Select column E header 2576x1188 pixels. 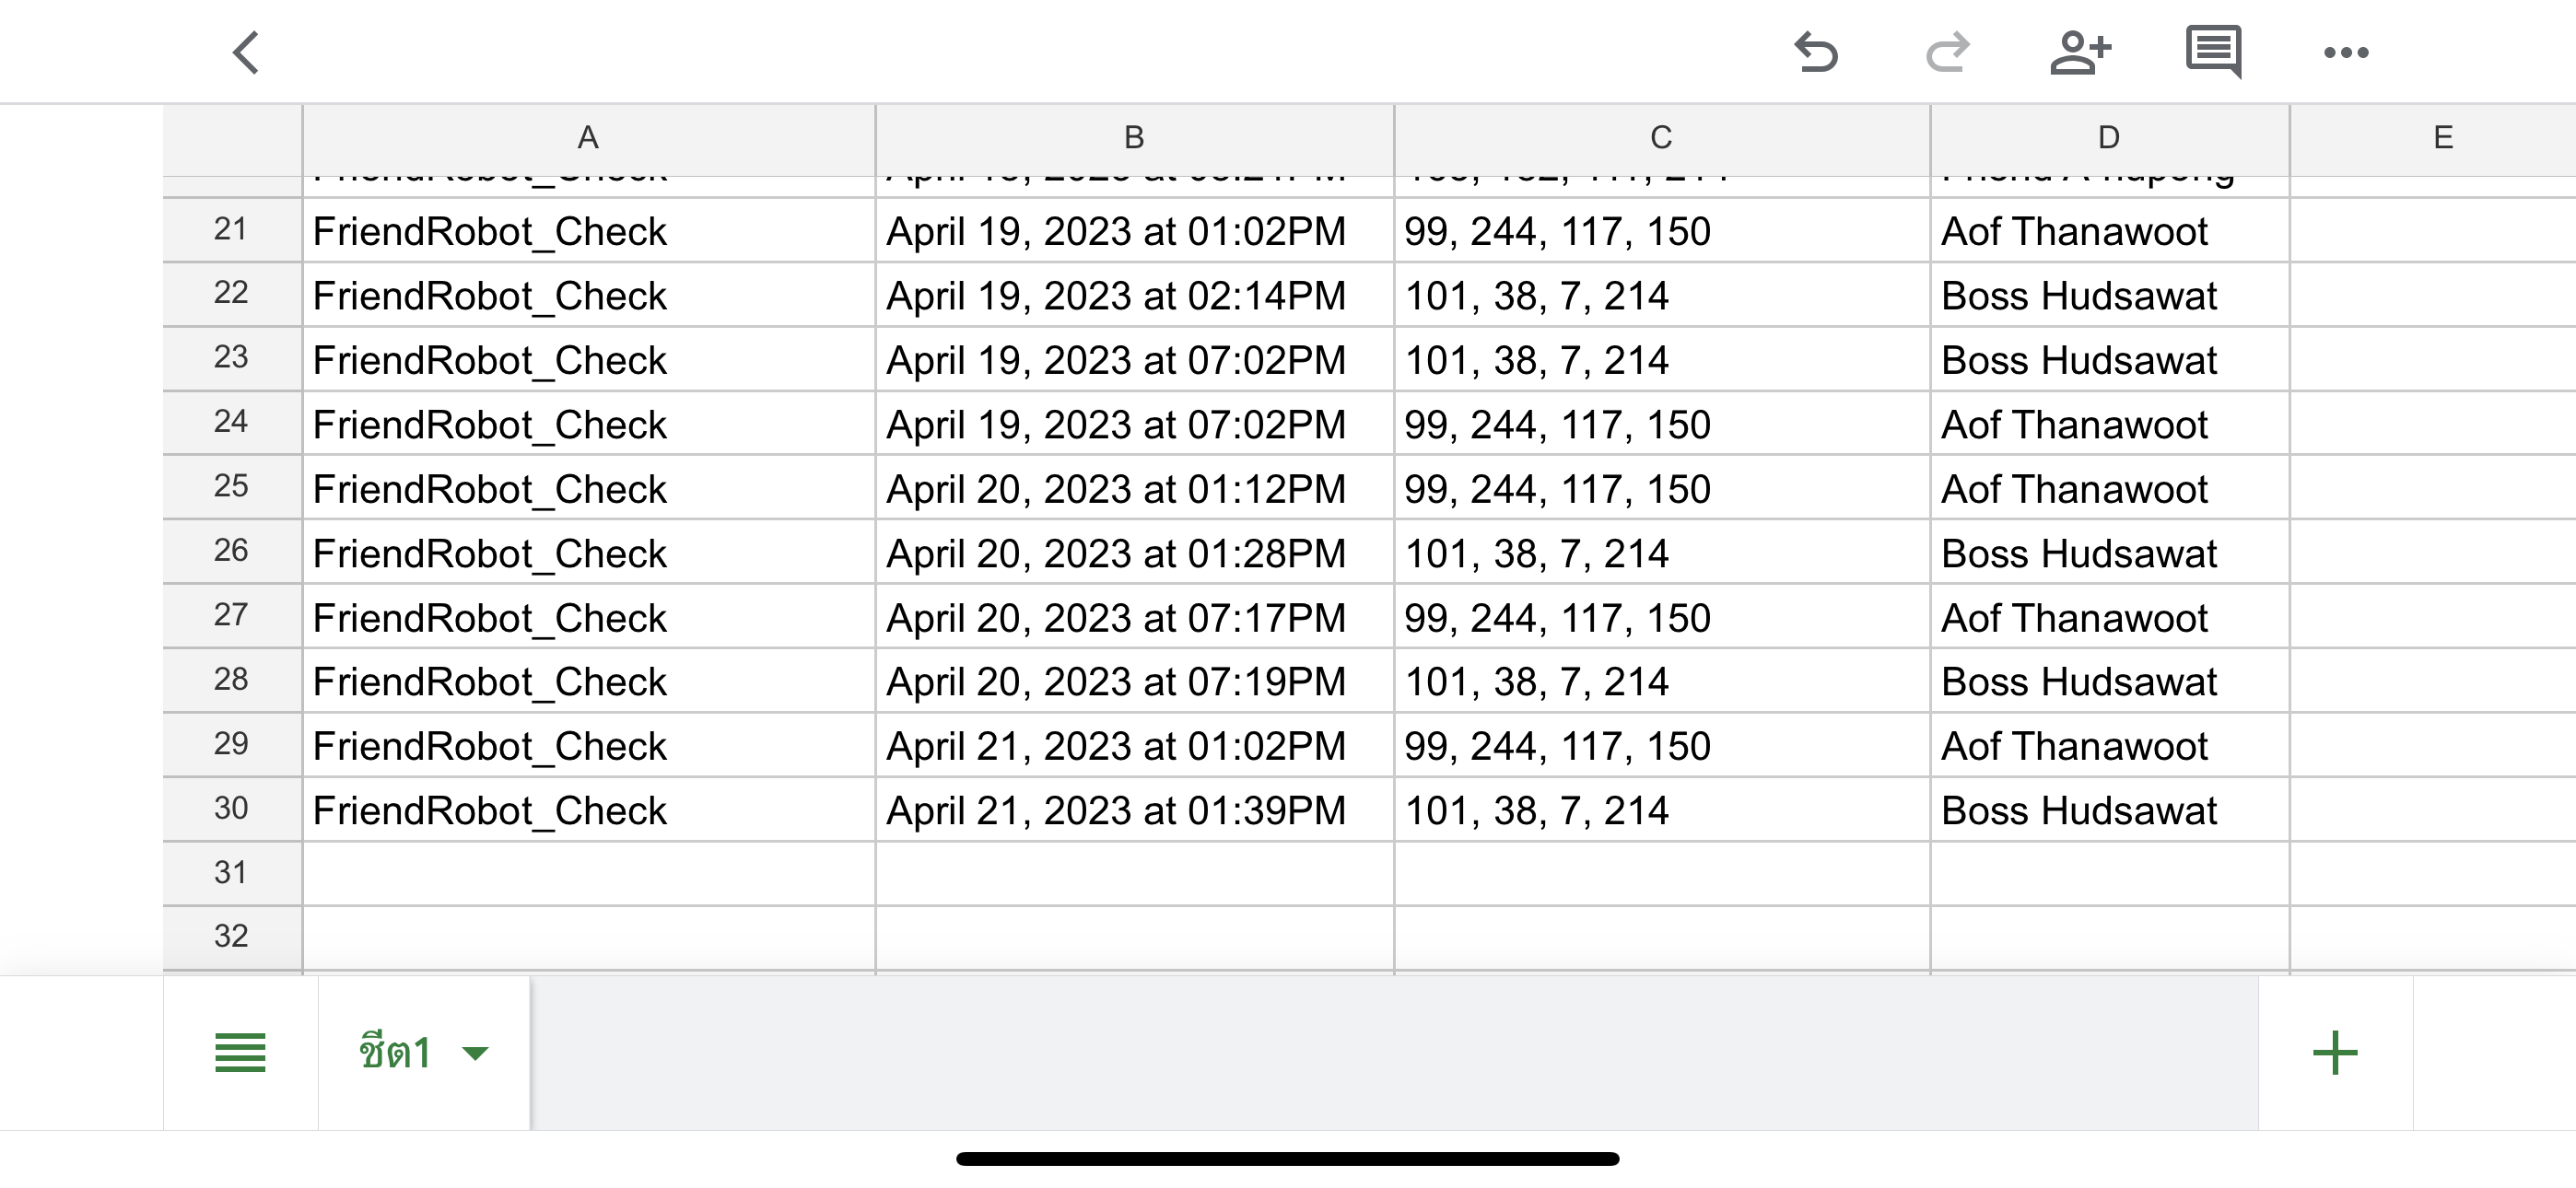pos(2442,138)
